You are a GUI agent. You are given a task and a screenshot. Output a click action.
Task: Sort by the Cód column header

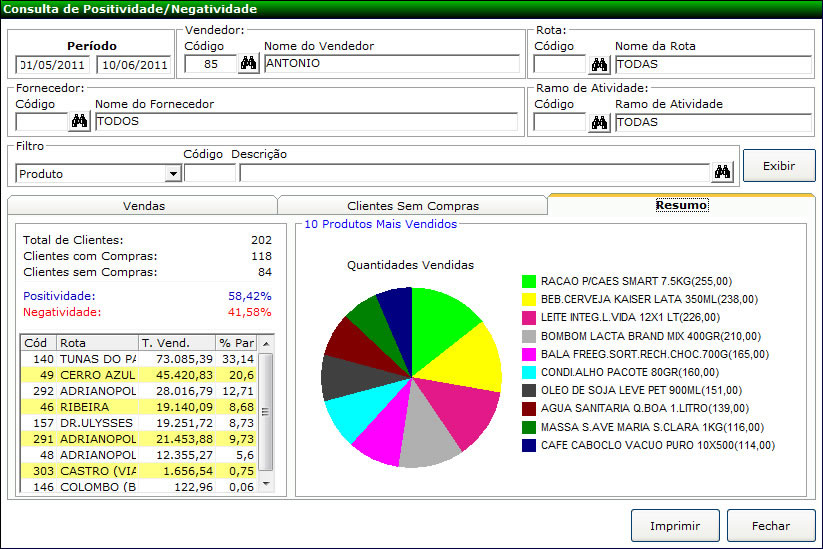coord(38,343)
